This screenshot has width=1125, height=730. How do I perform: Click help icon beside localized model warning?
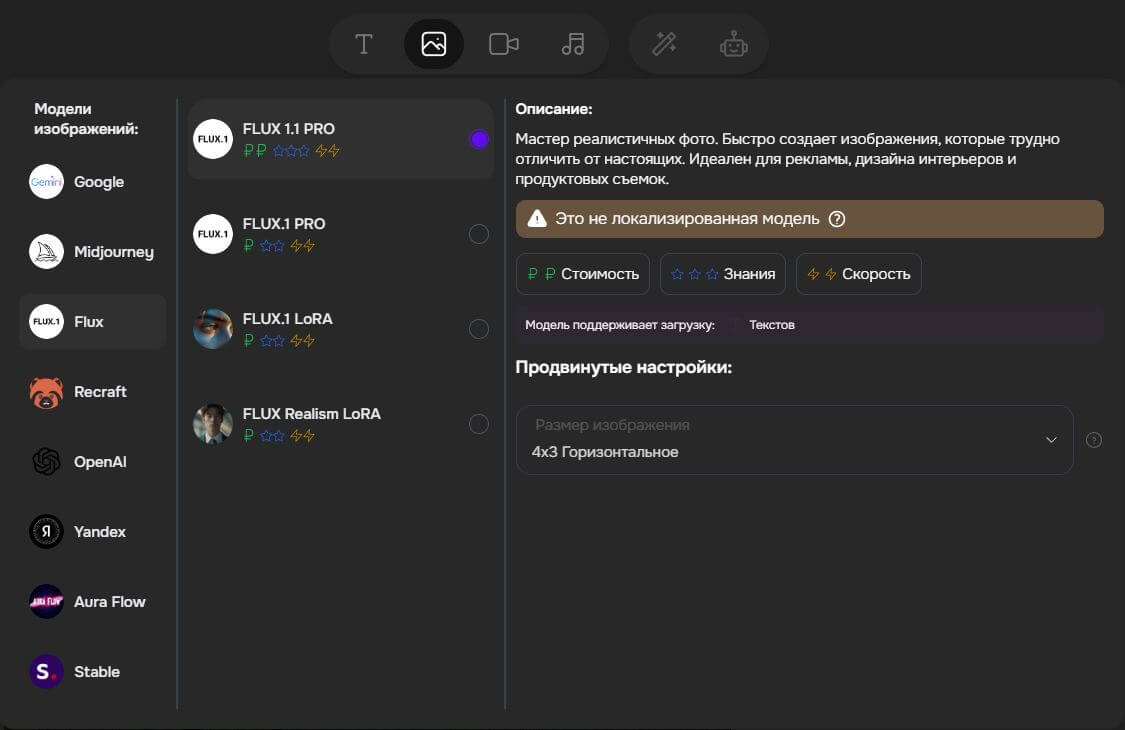coord(837,219)
